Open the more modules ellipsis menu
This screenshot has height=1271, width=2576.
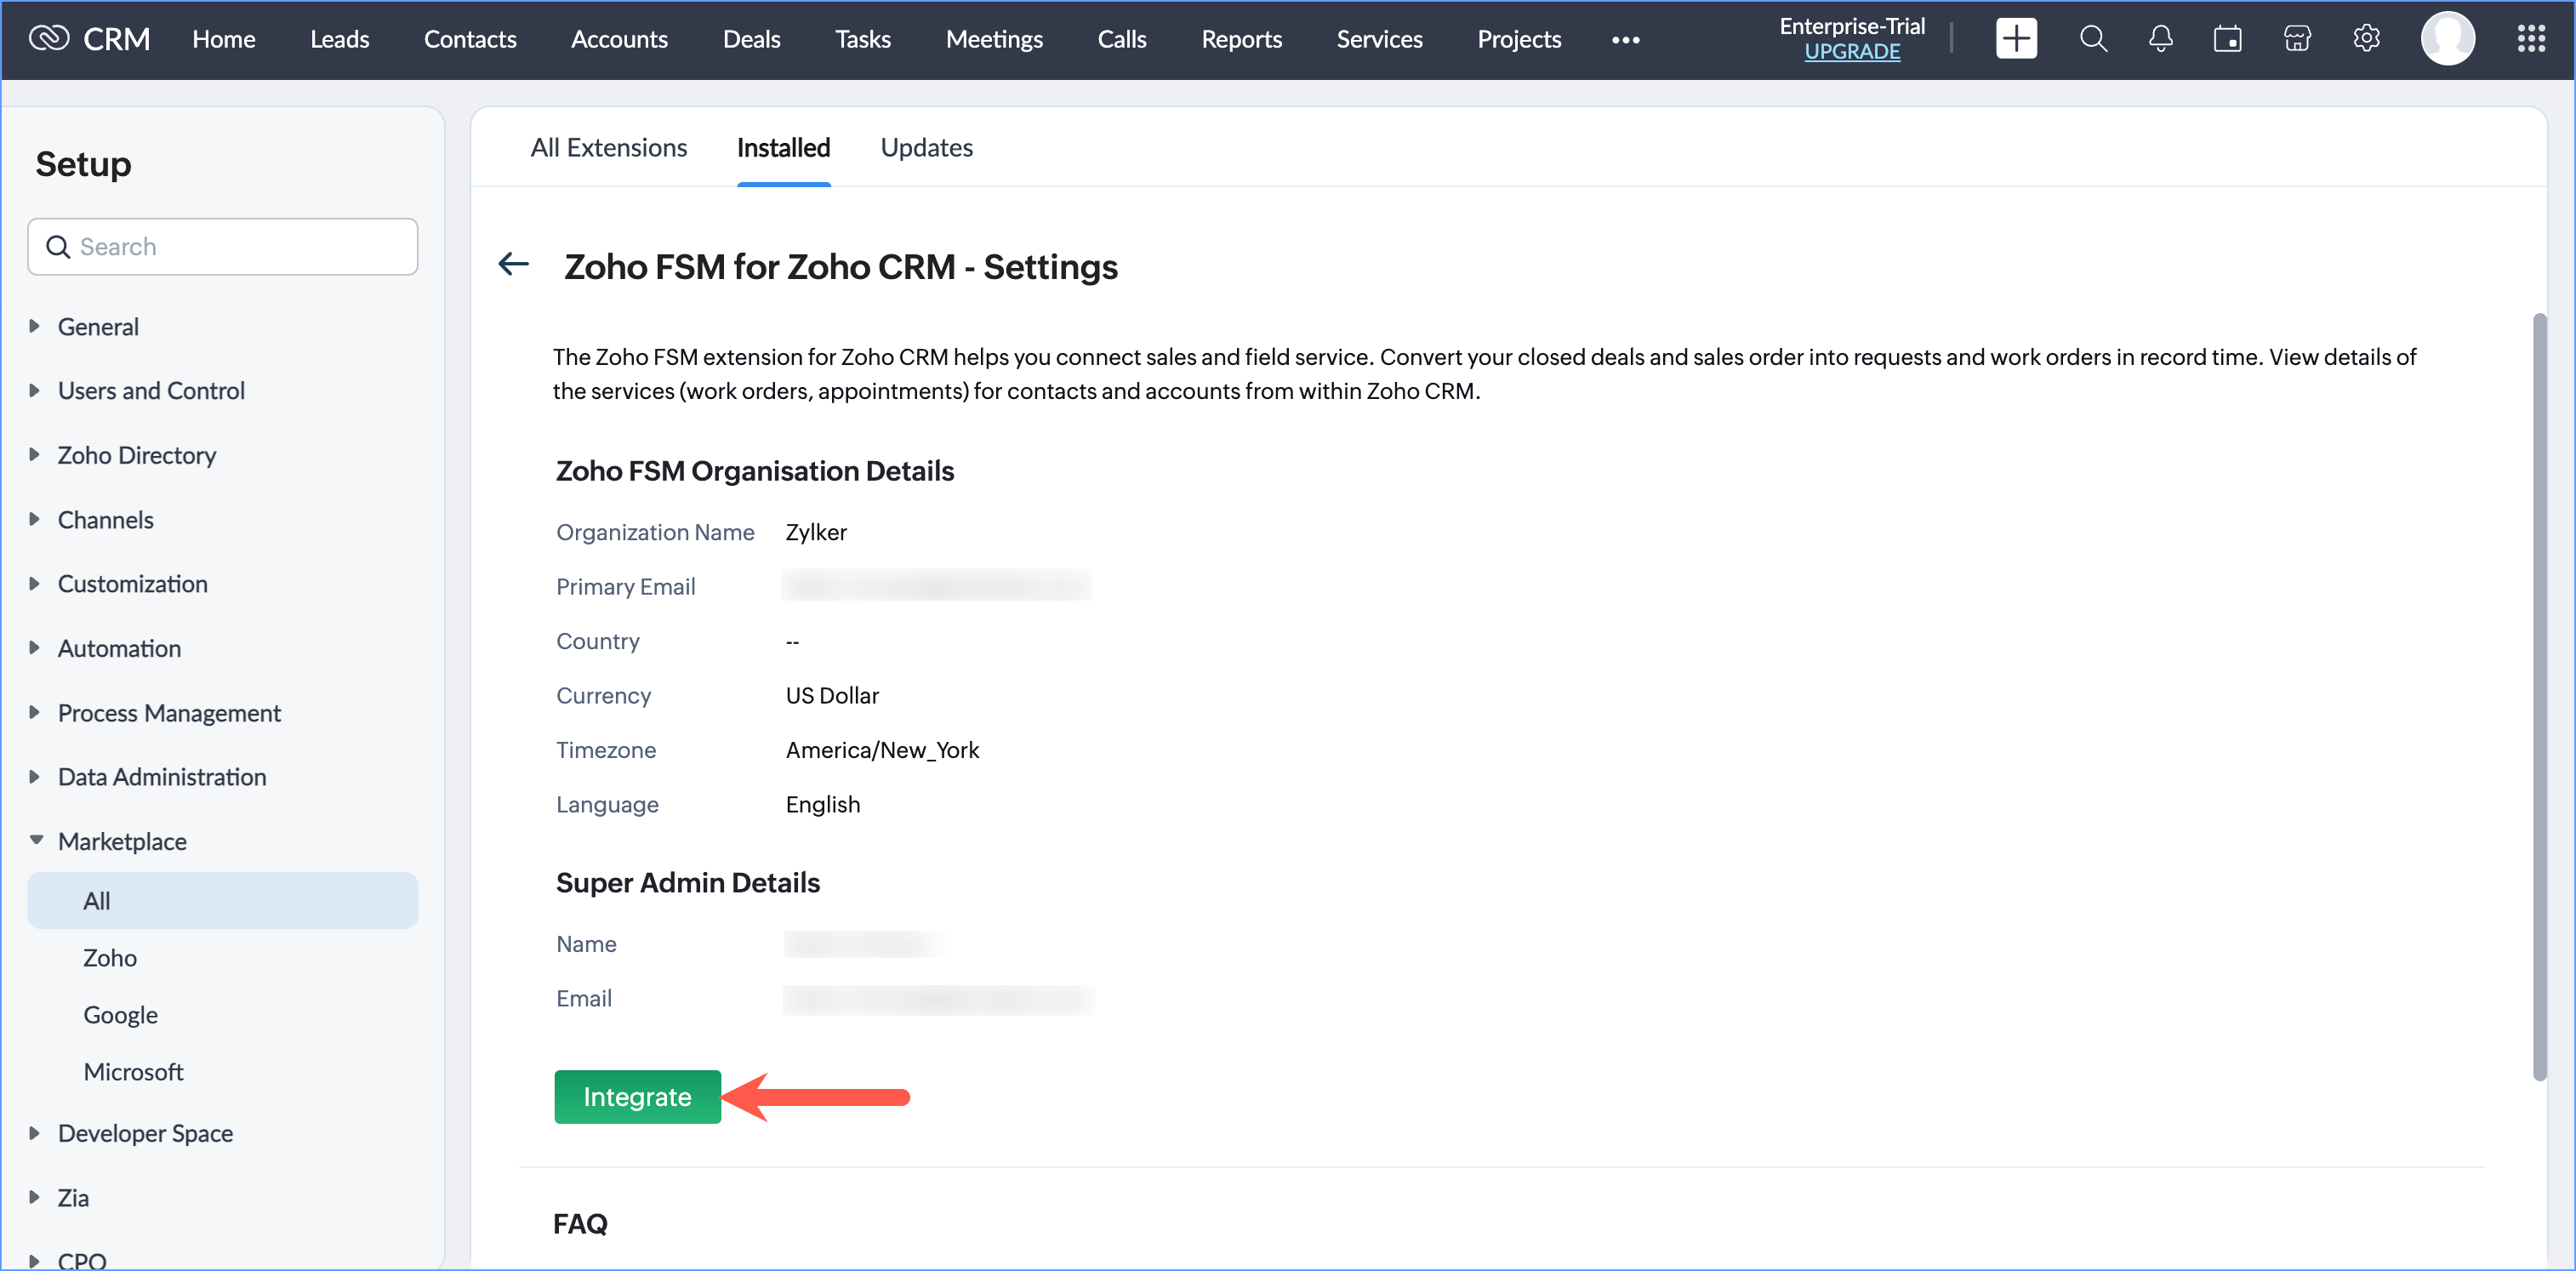[1625, 40]
